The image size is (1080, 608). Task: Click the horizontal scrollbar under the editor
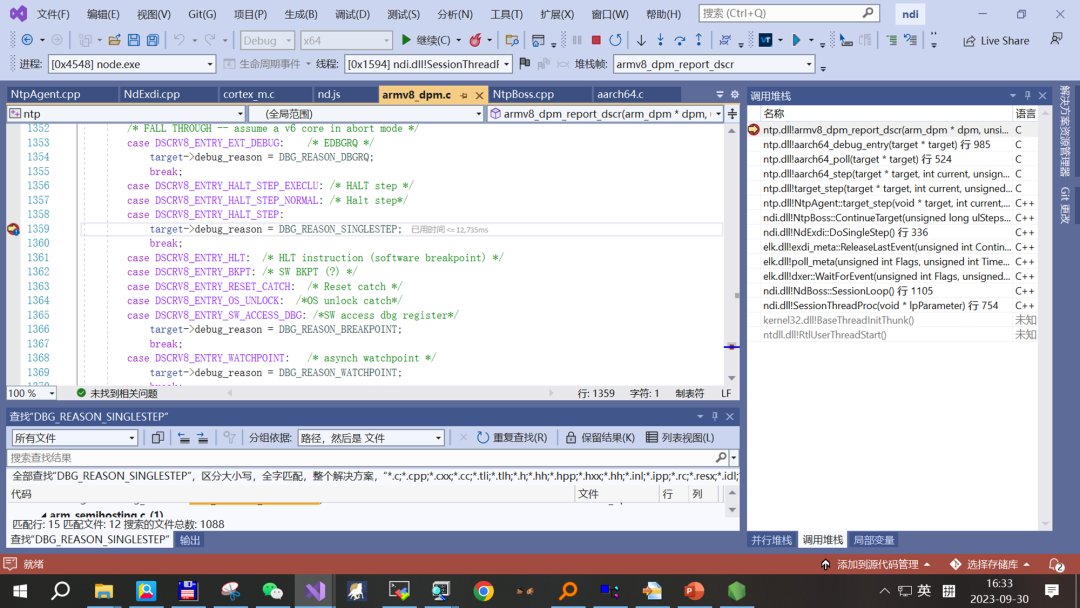click(391, 393)
